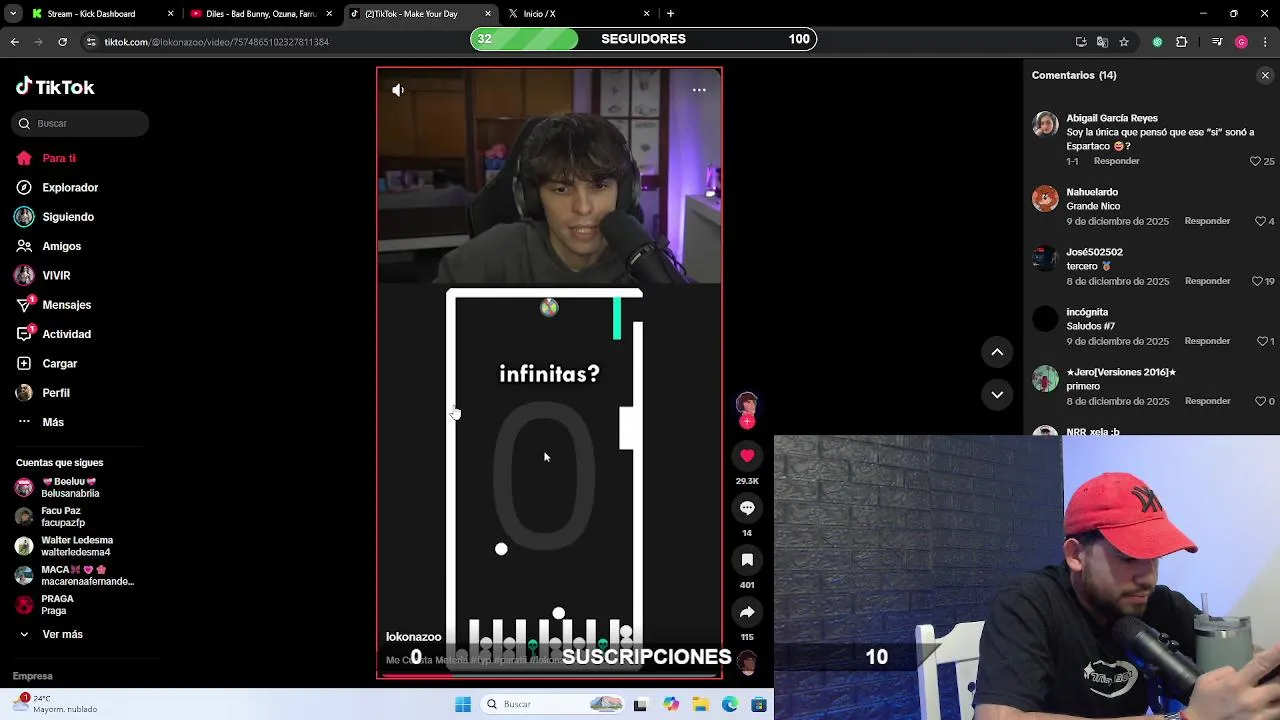
Task: Bookmark the video to favorites
Action: point(747,560)
